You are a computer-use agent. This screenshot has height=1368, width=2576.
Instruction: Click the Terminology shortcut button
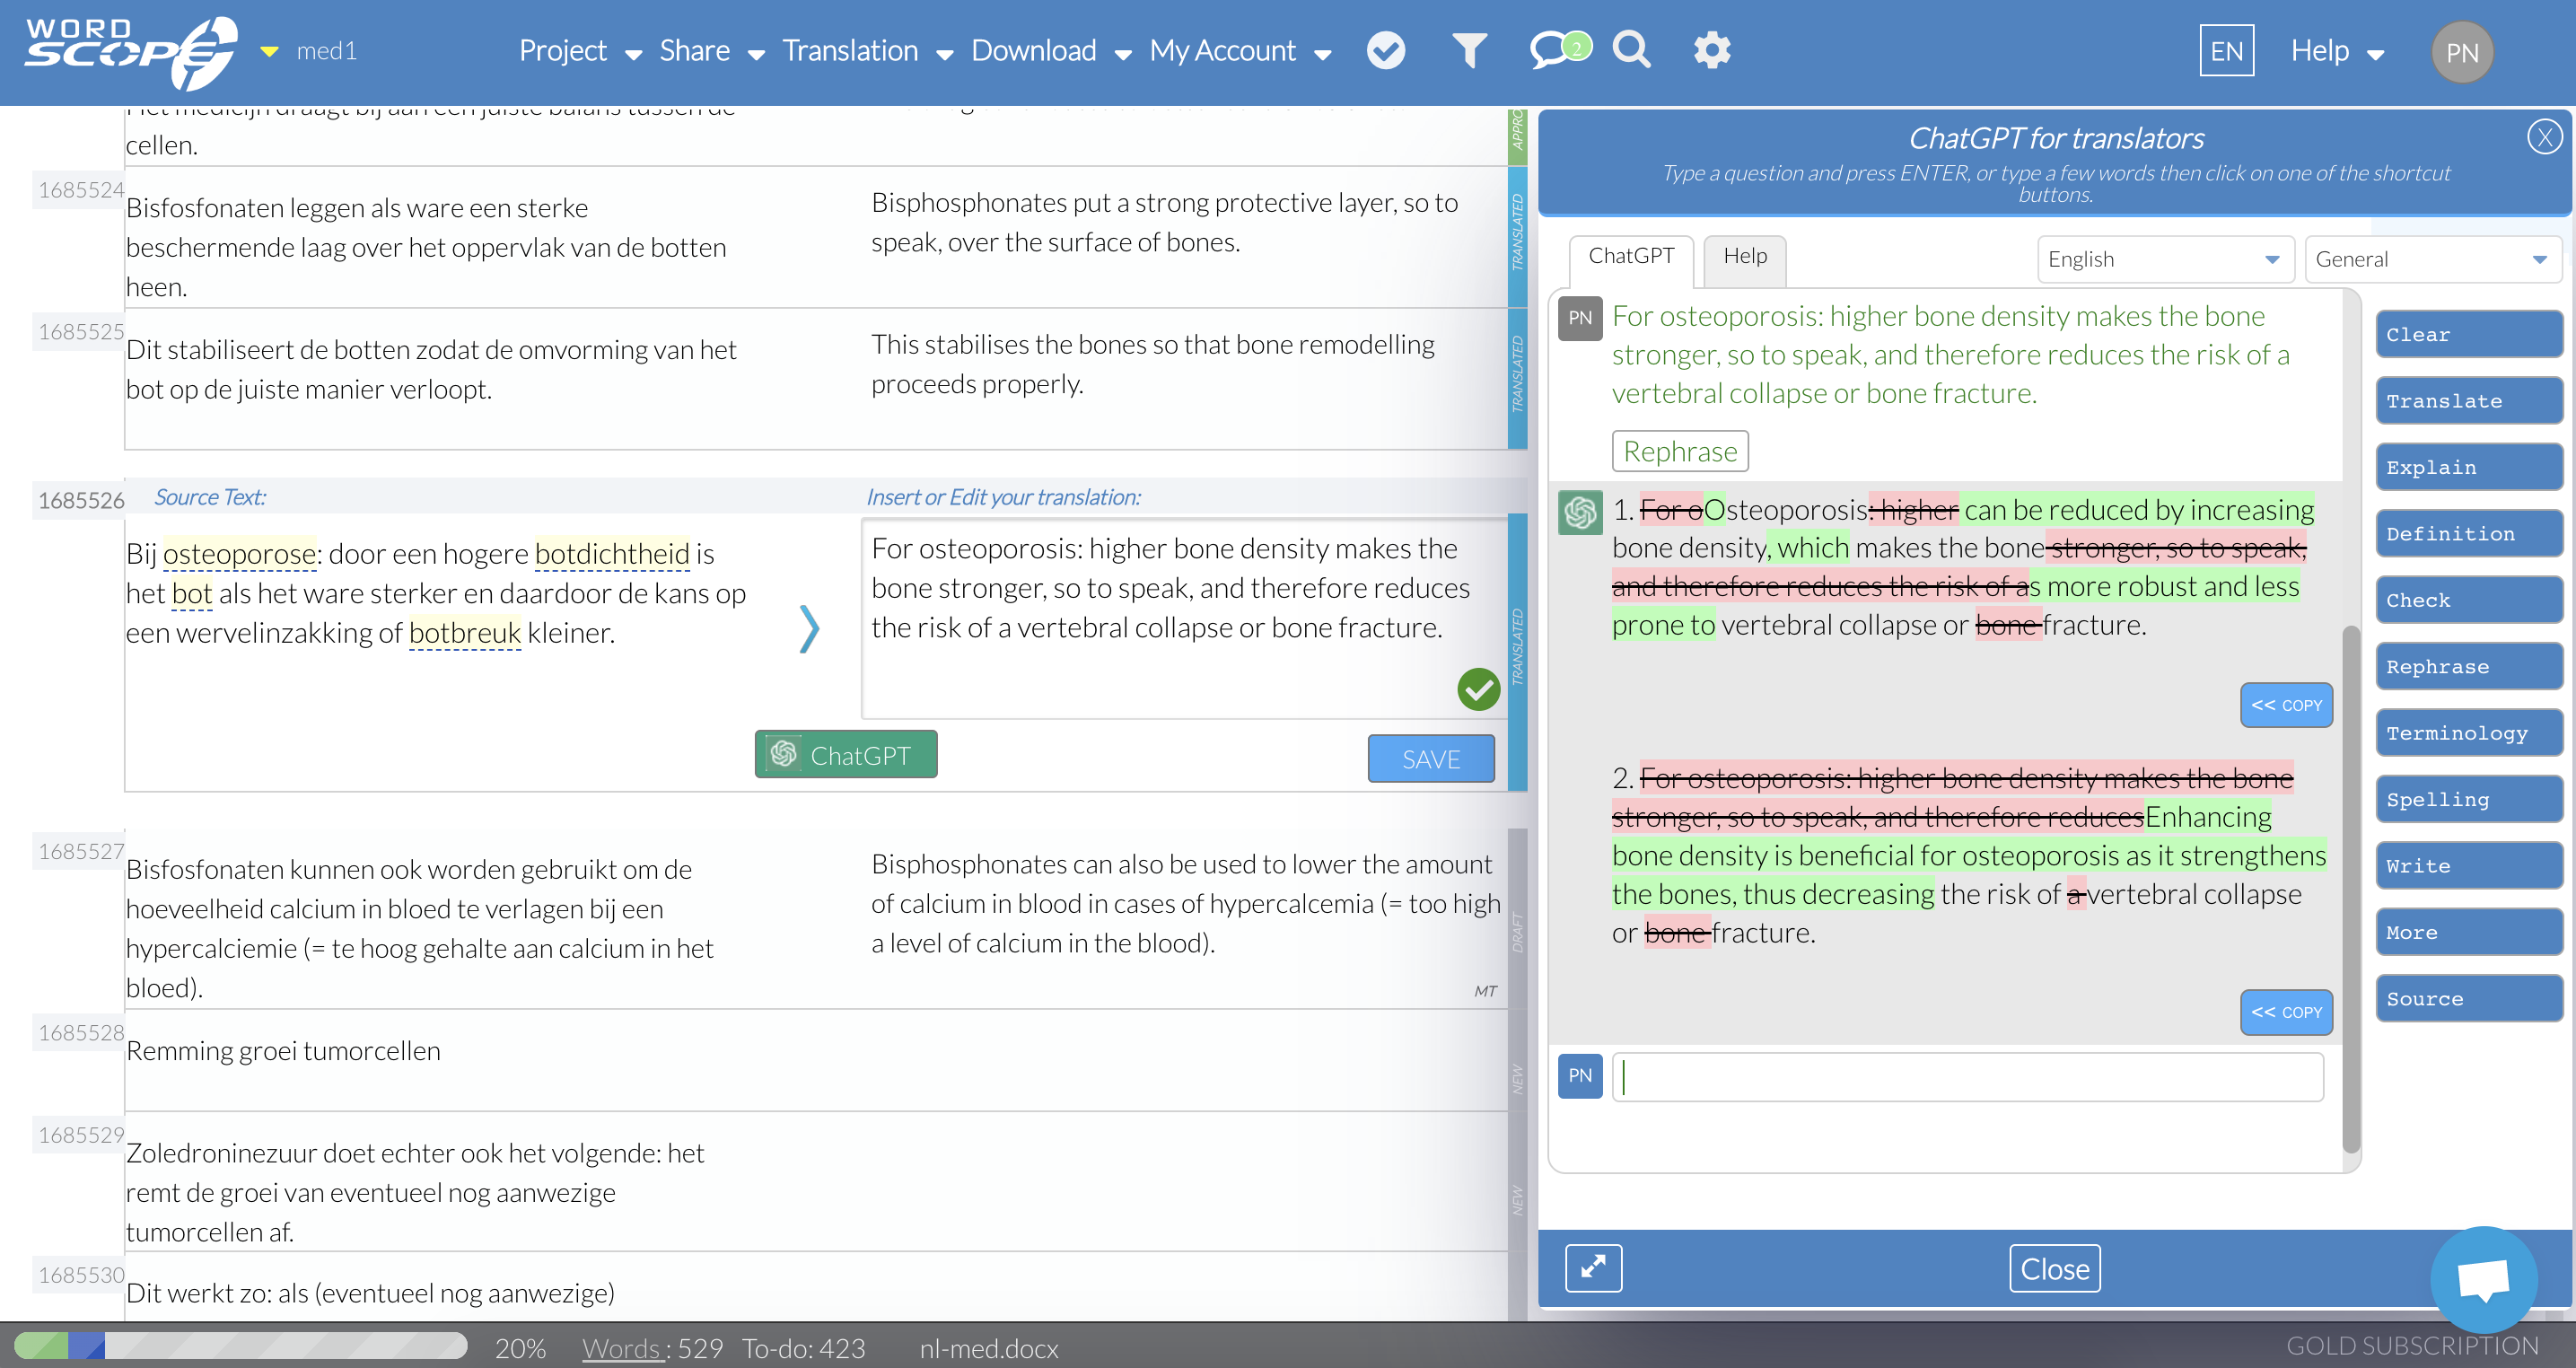tap(2468, 733)
